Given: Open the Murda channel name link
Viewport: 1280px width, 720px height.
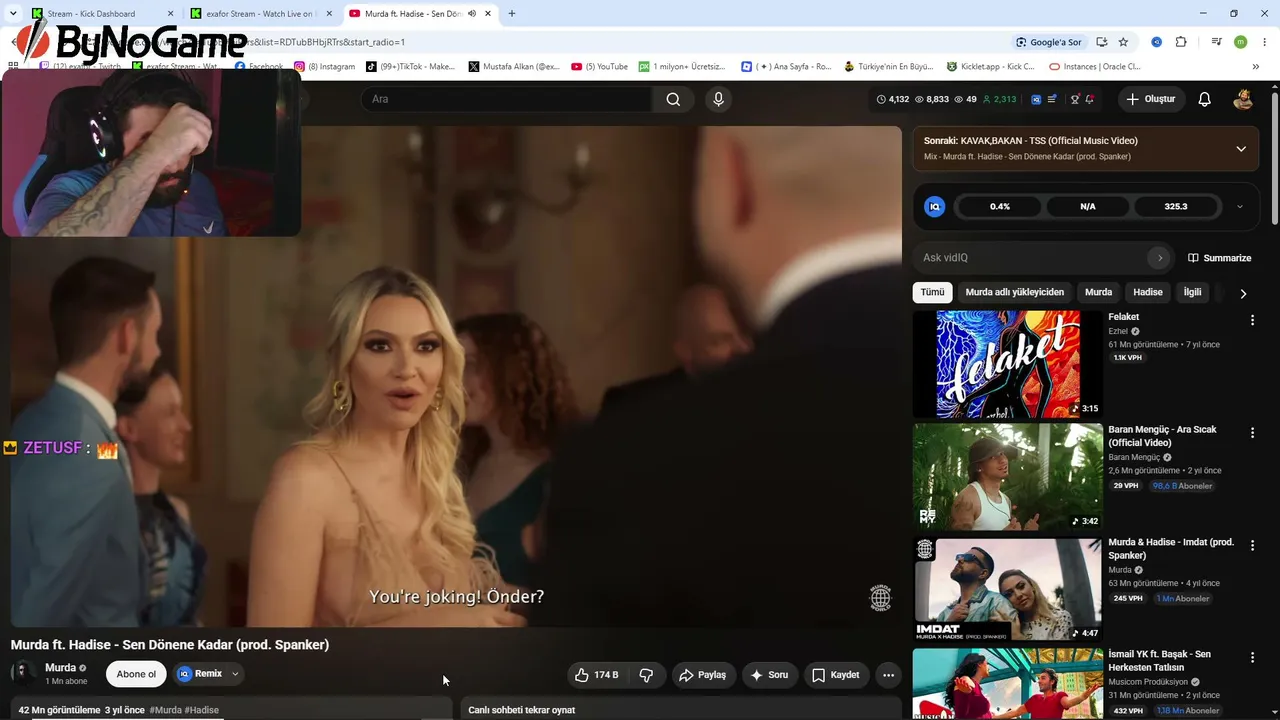Looking at the screenshot, I should tap(61, 668).
